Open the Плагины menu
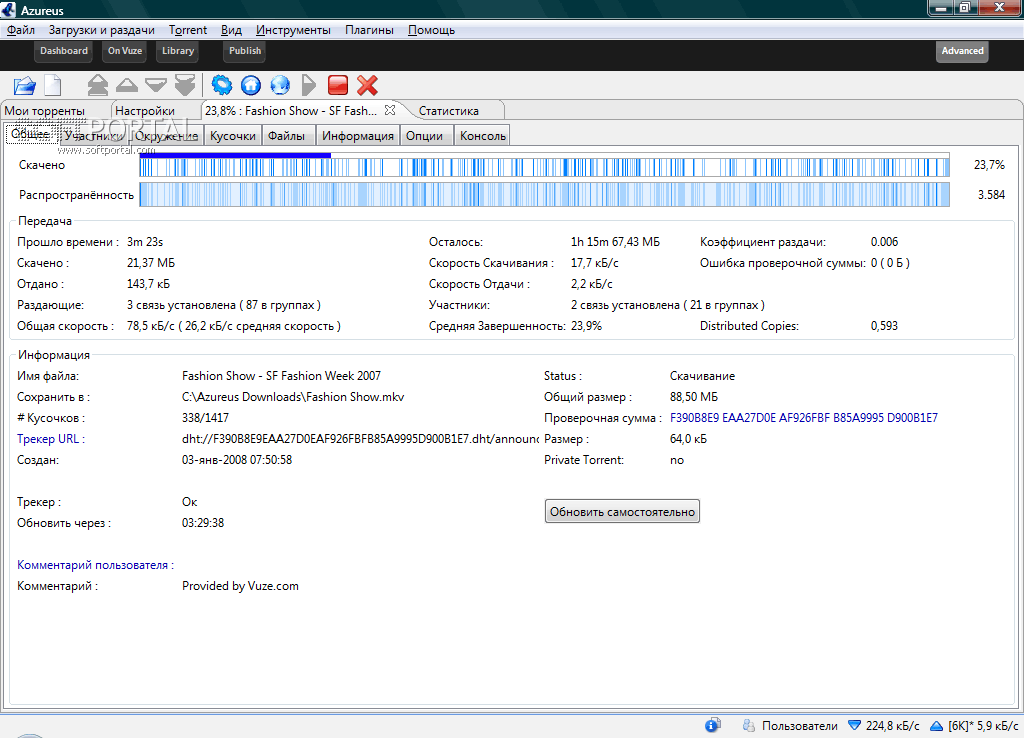Image resolution: width=1024 pixels, height=738 pixels. [x=370, y=30]
